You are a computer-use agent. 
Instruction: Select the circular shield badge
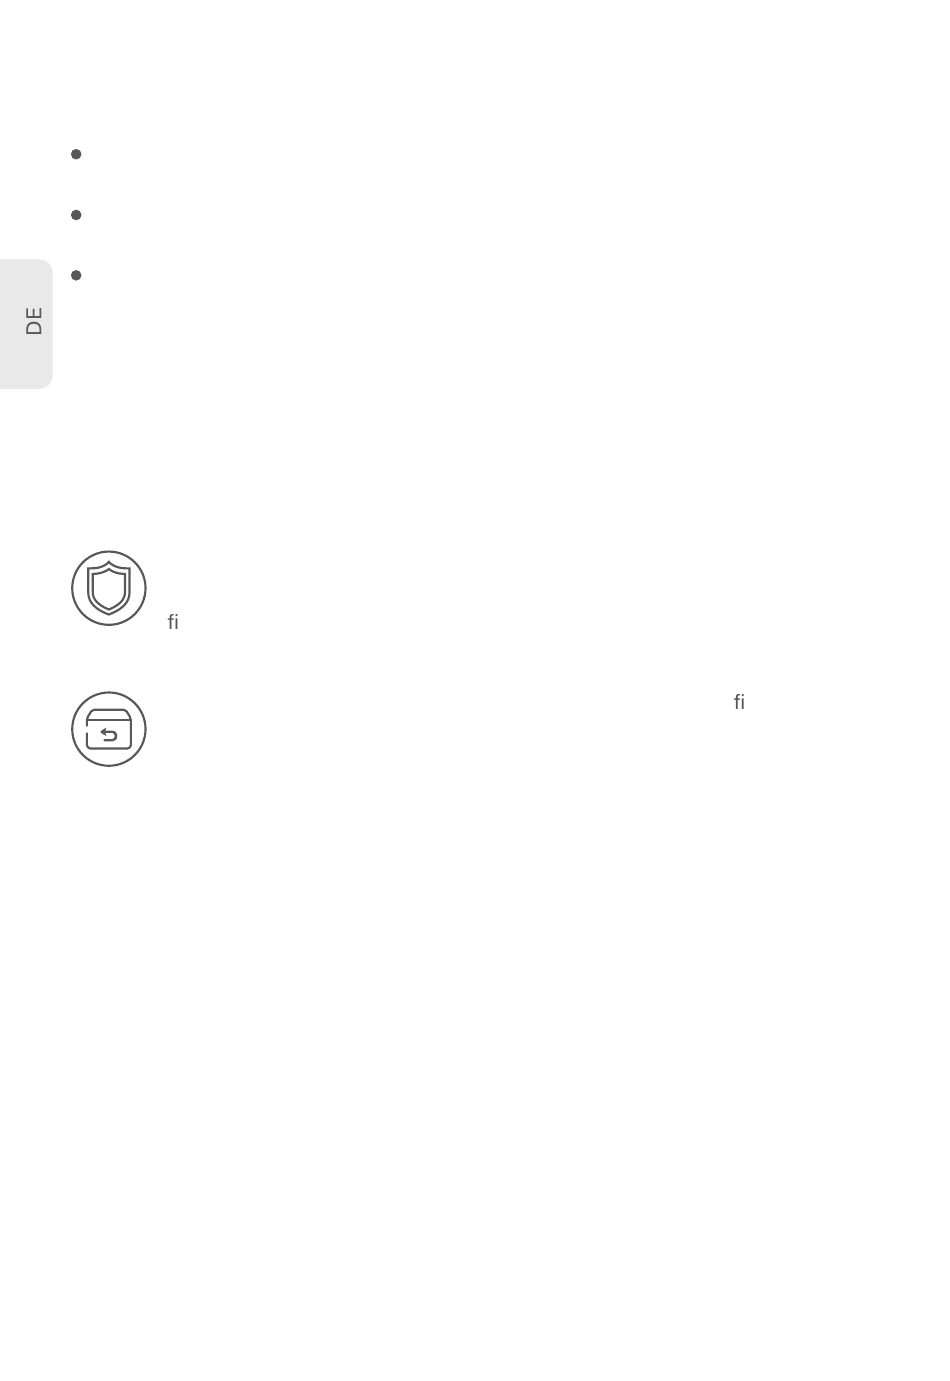[109, 588]
